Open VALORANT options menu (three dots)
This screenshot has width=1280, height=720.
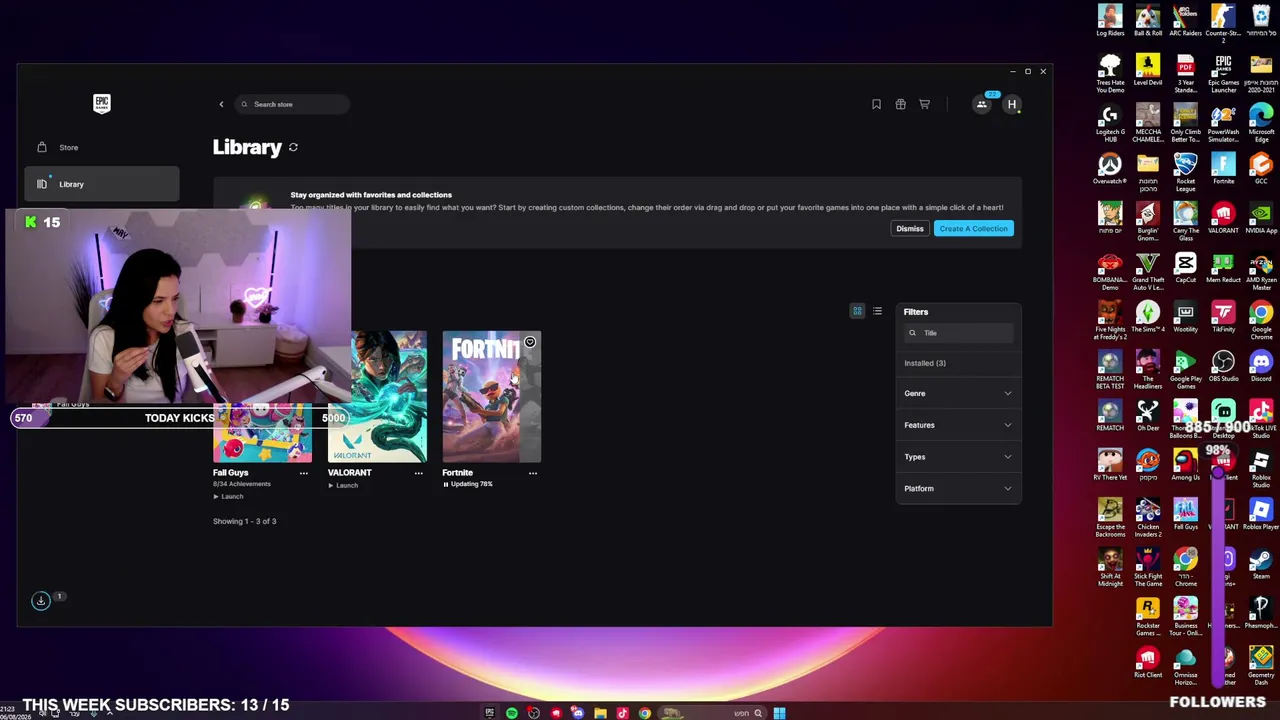click(419, 473)
